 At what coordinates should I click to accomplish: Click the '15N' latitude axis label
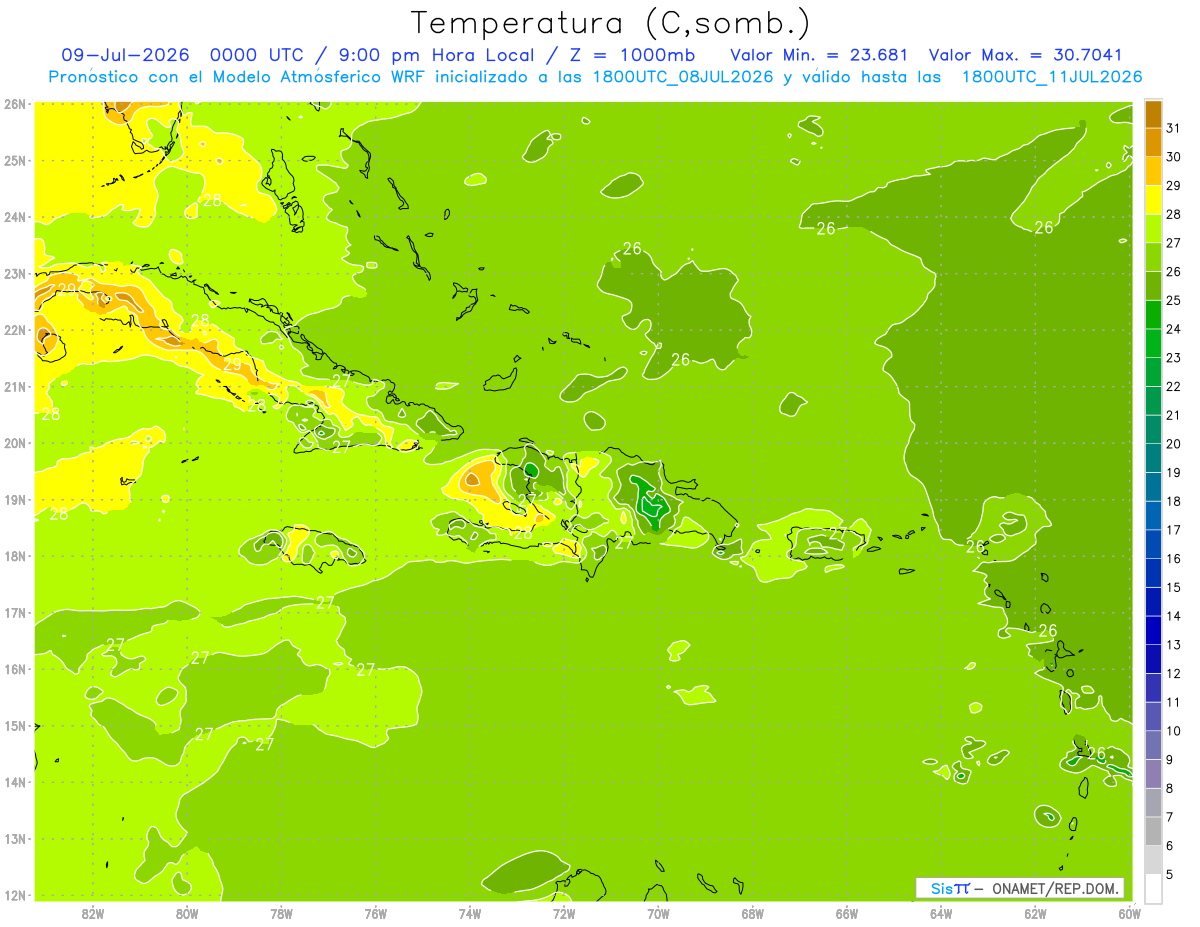pos(15,726)
